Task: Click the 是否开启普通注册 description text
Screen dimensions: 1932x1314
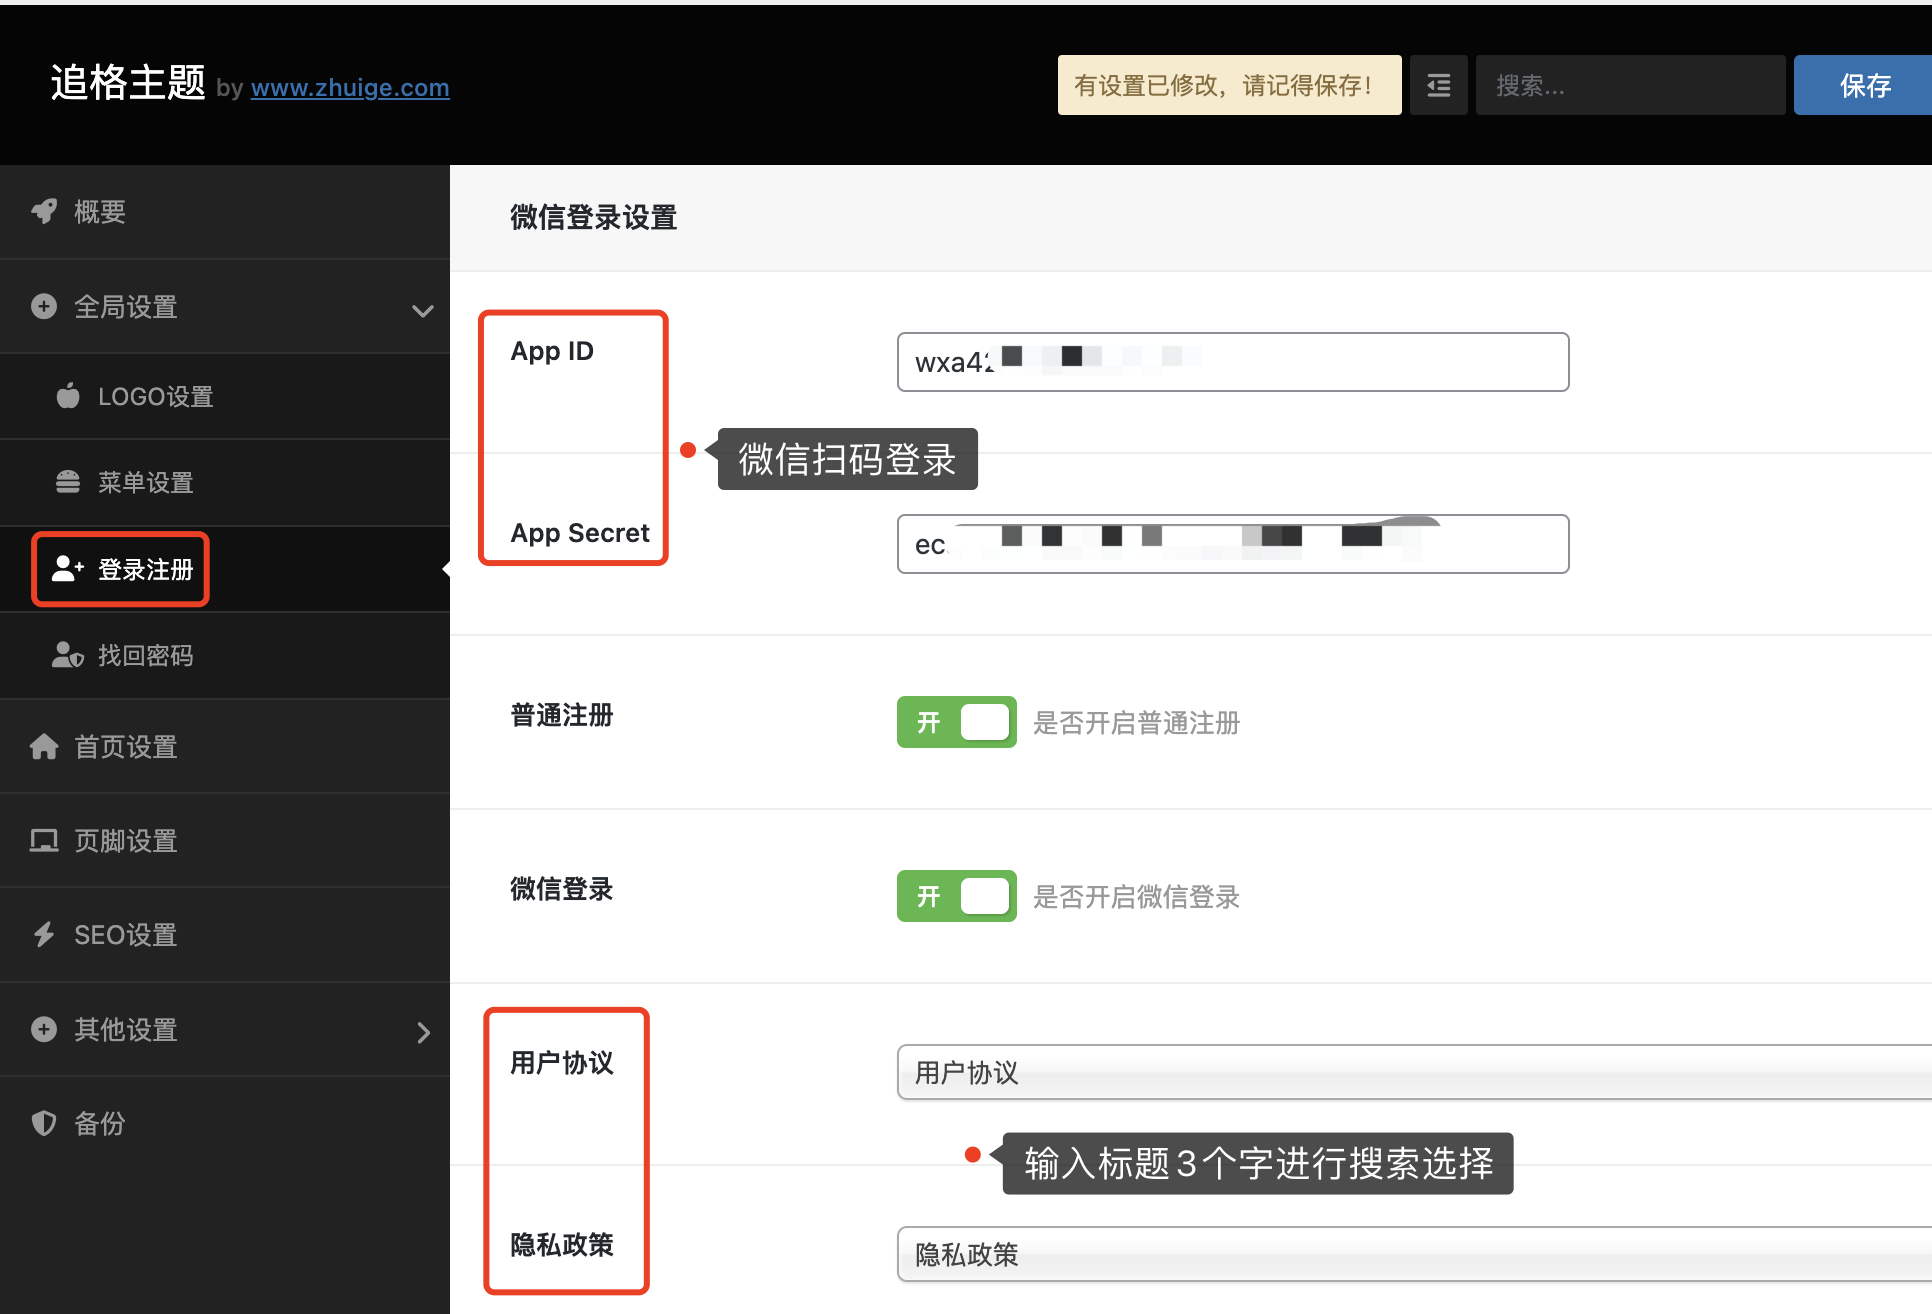Action: click(x=1136, y=723)
